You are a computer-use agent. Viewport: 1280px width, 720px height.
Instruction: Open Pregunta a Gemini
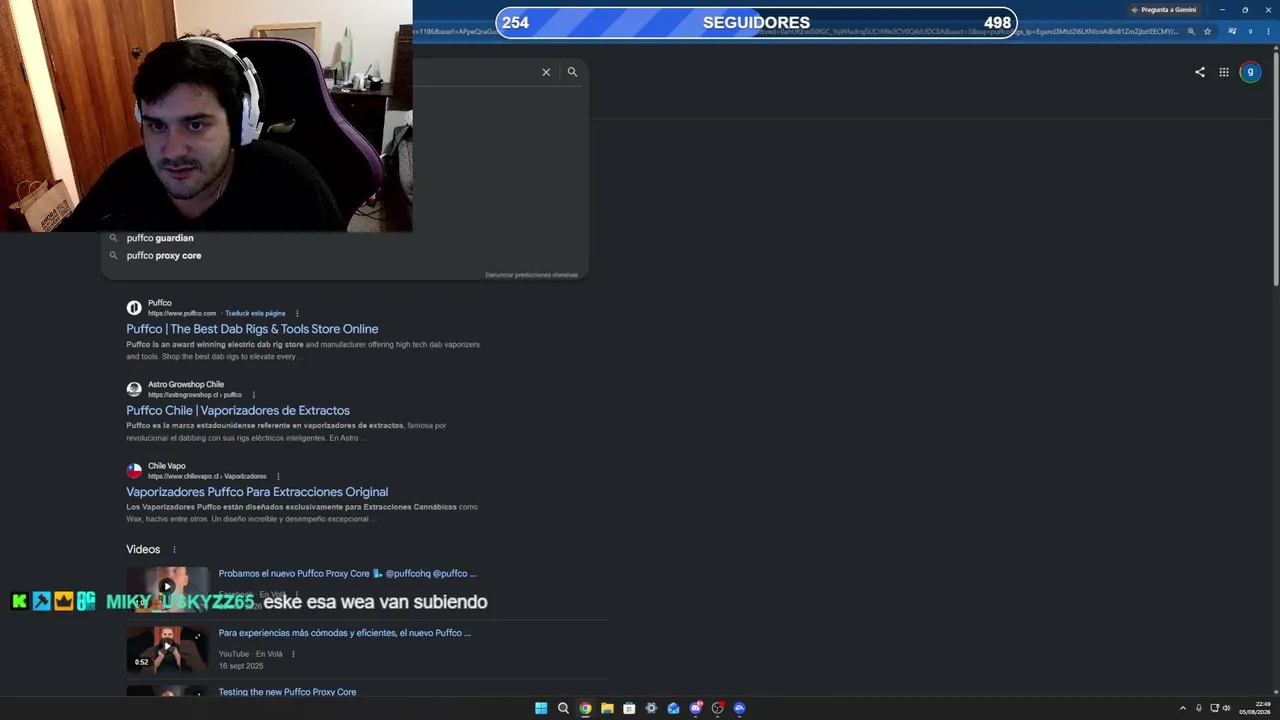(1163, 10)
